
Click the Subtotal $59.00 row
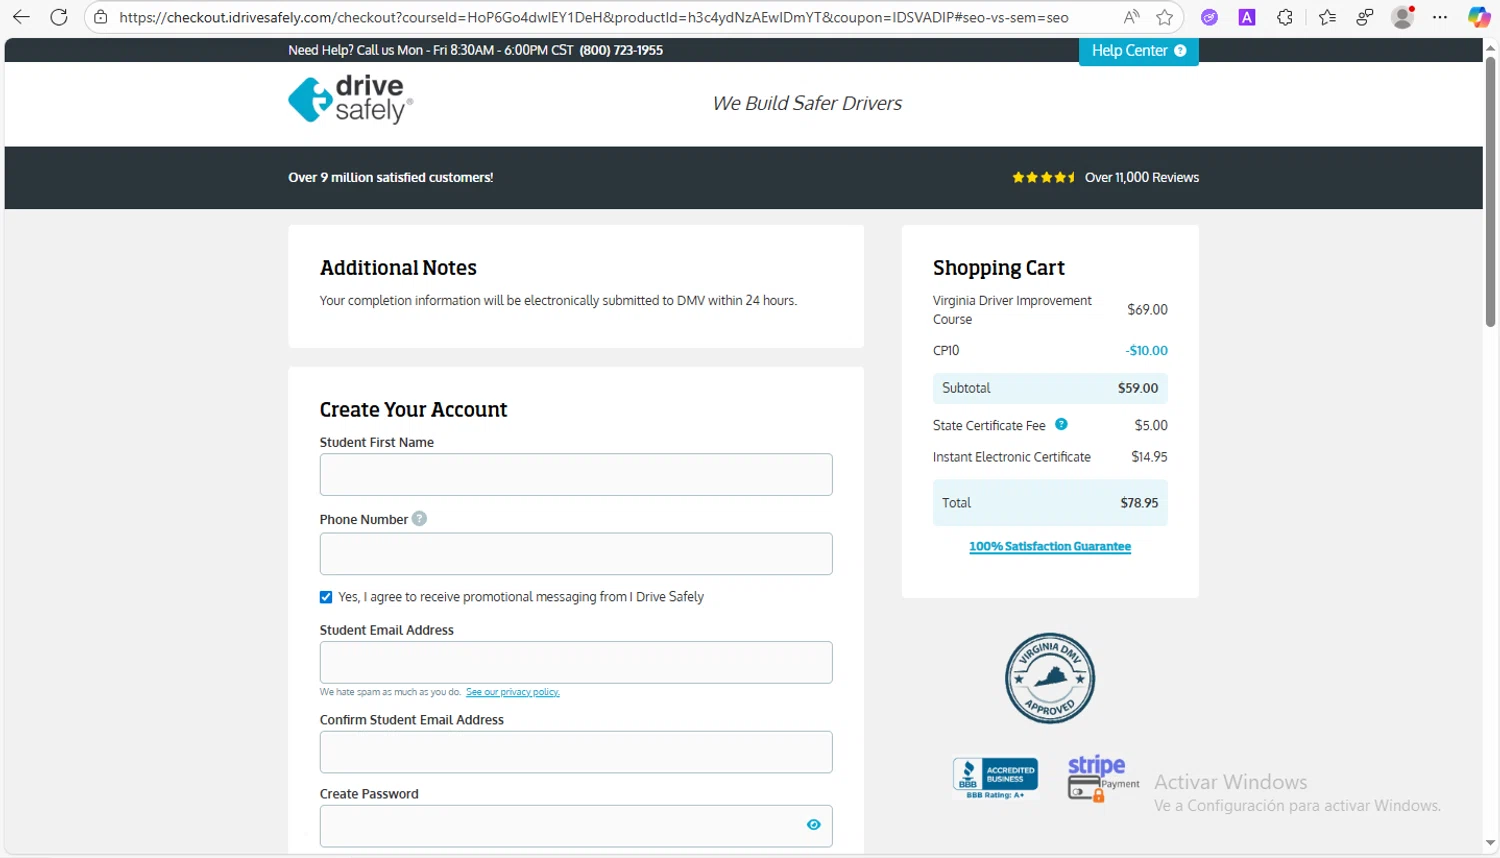pyautogui.click(x=1050, y=388)
